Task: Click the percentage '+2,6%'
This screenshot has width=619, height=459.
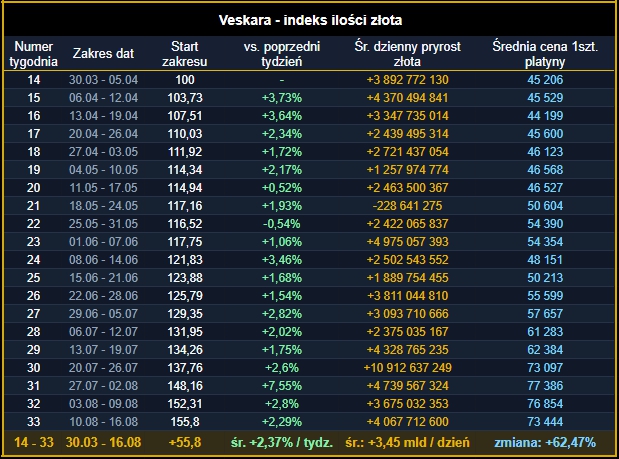Action: click(x=282, y=368)
